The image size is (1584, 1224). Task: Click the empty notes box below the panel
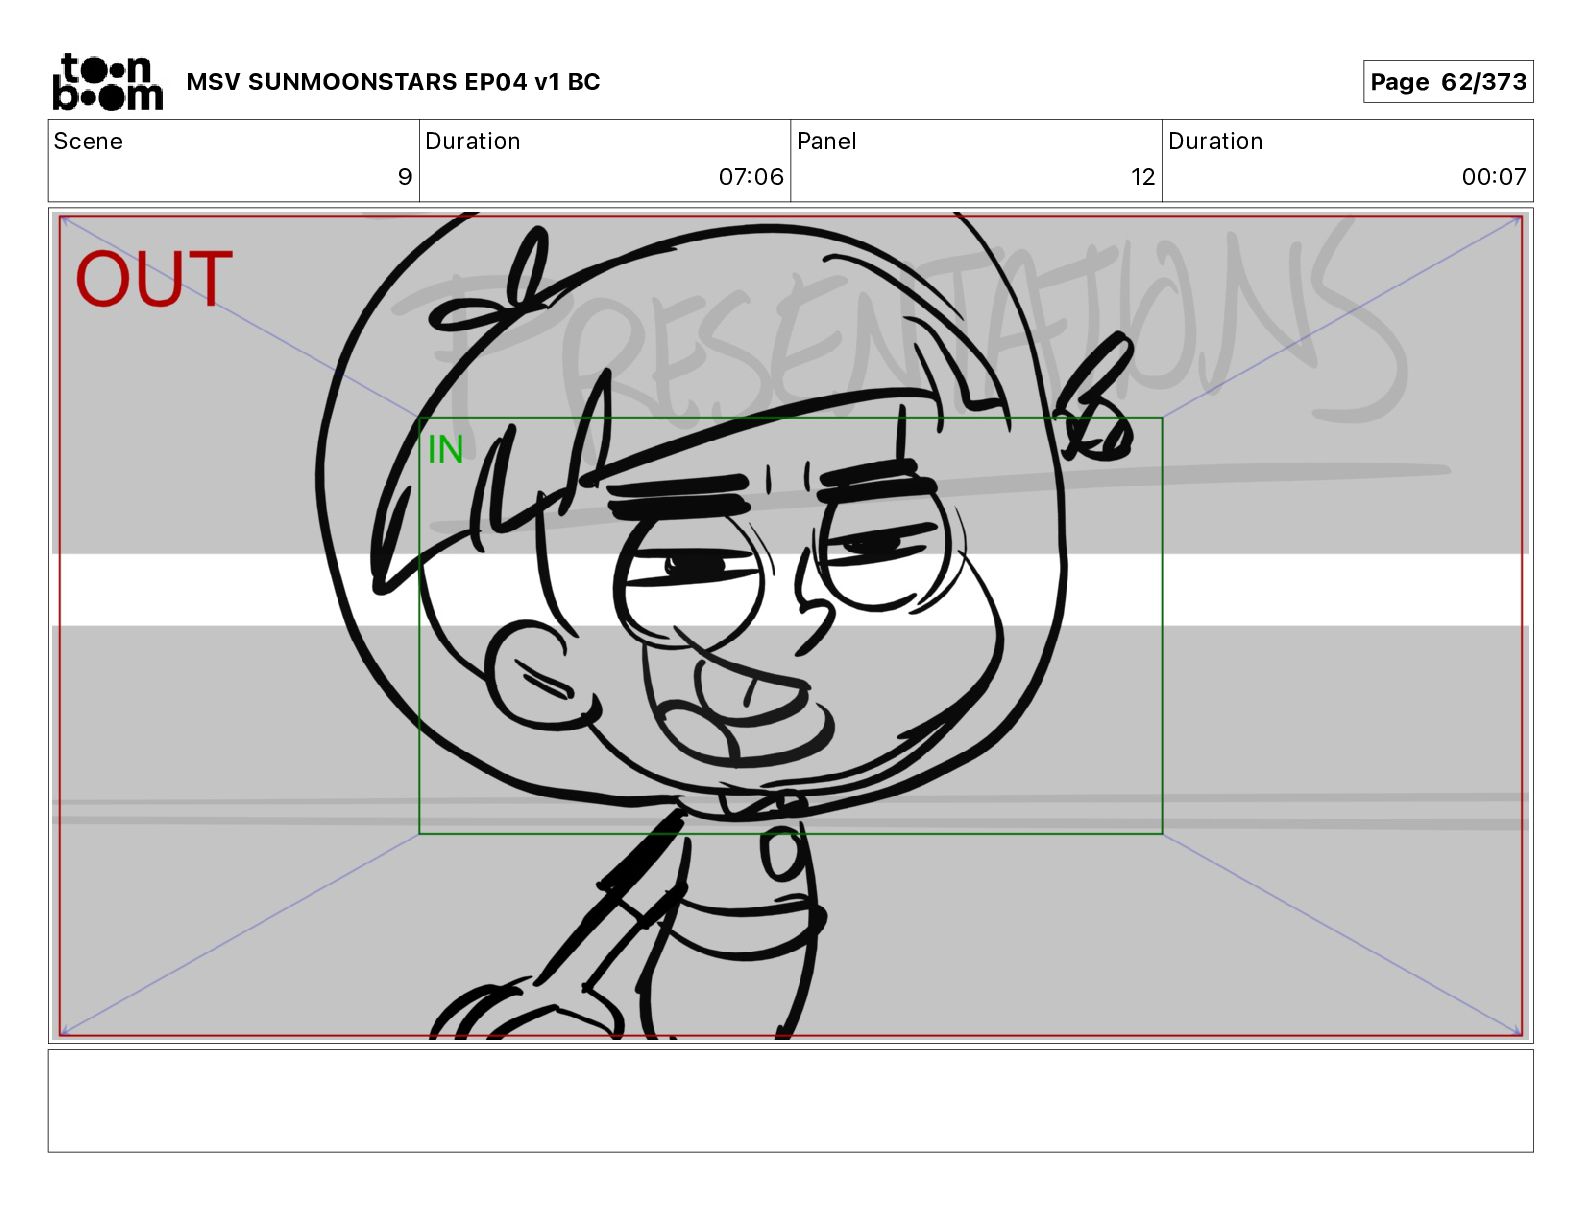point(790,1100)
